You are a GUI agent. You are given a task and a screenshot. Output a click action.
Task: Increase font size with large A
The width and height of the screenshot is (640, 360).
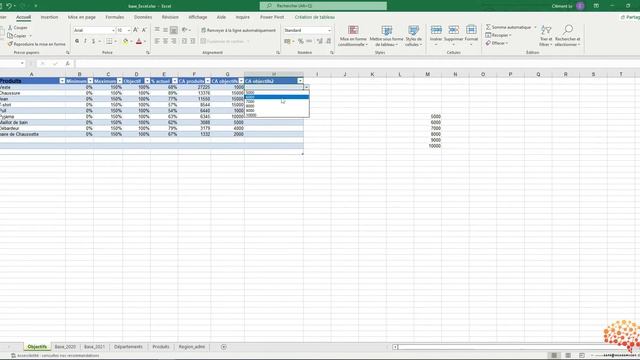[136, 30]
